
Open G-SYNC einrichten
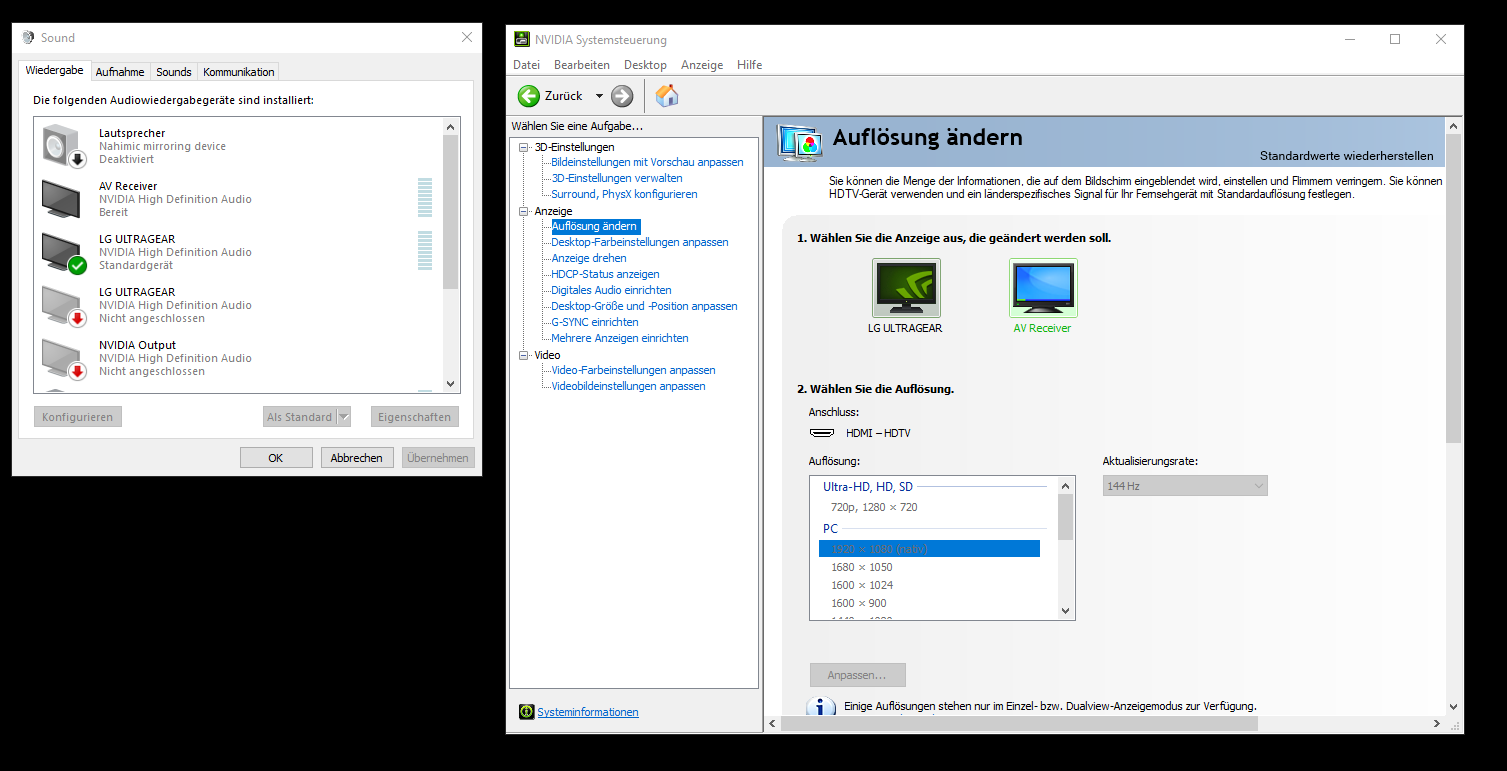pyautogui.click(x=595, y=322)
